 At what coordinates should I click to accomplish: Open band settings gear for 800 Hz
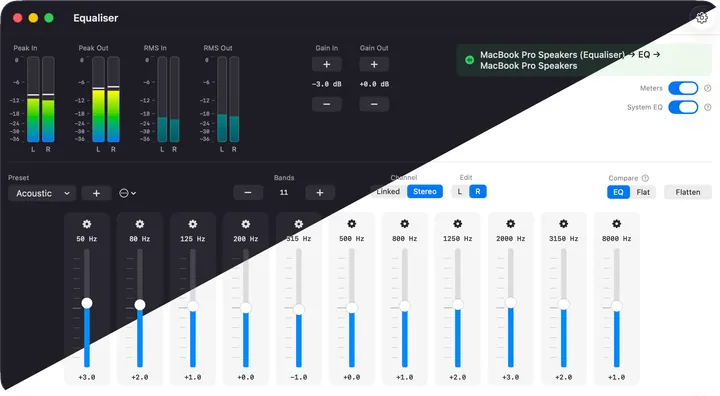point(405,224)
